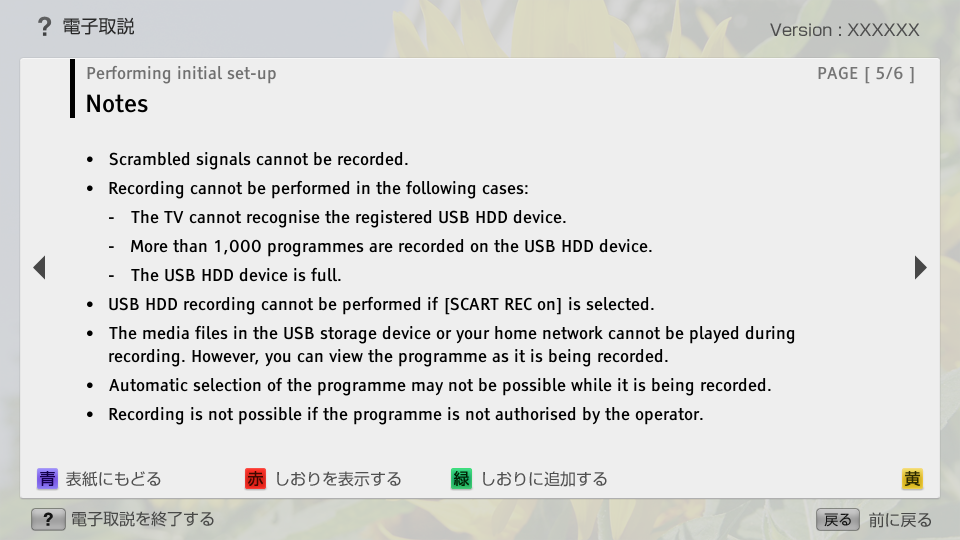
Task: Click the left arrow for previous page
Action: [x=39, y=268]
